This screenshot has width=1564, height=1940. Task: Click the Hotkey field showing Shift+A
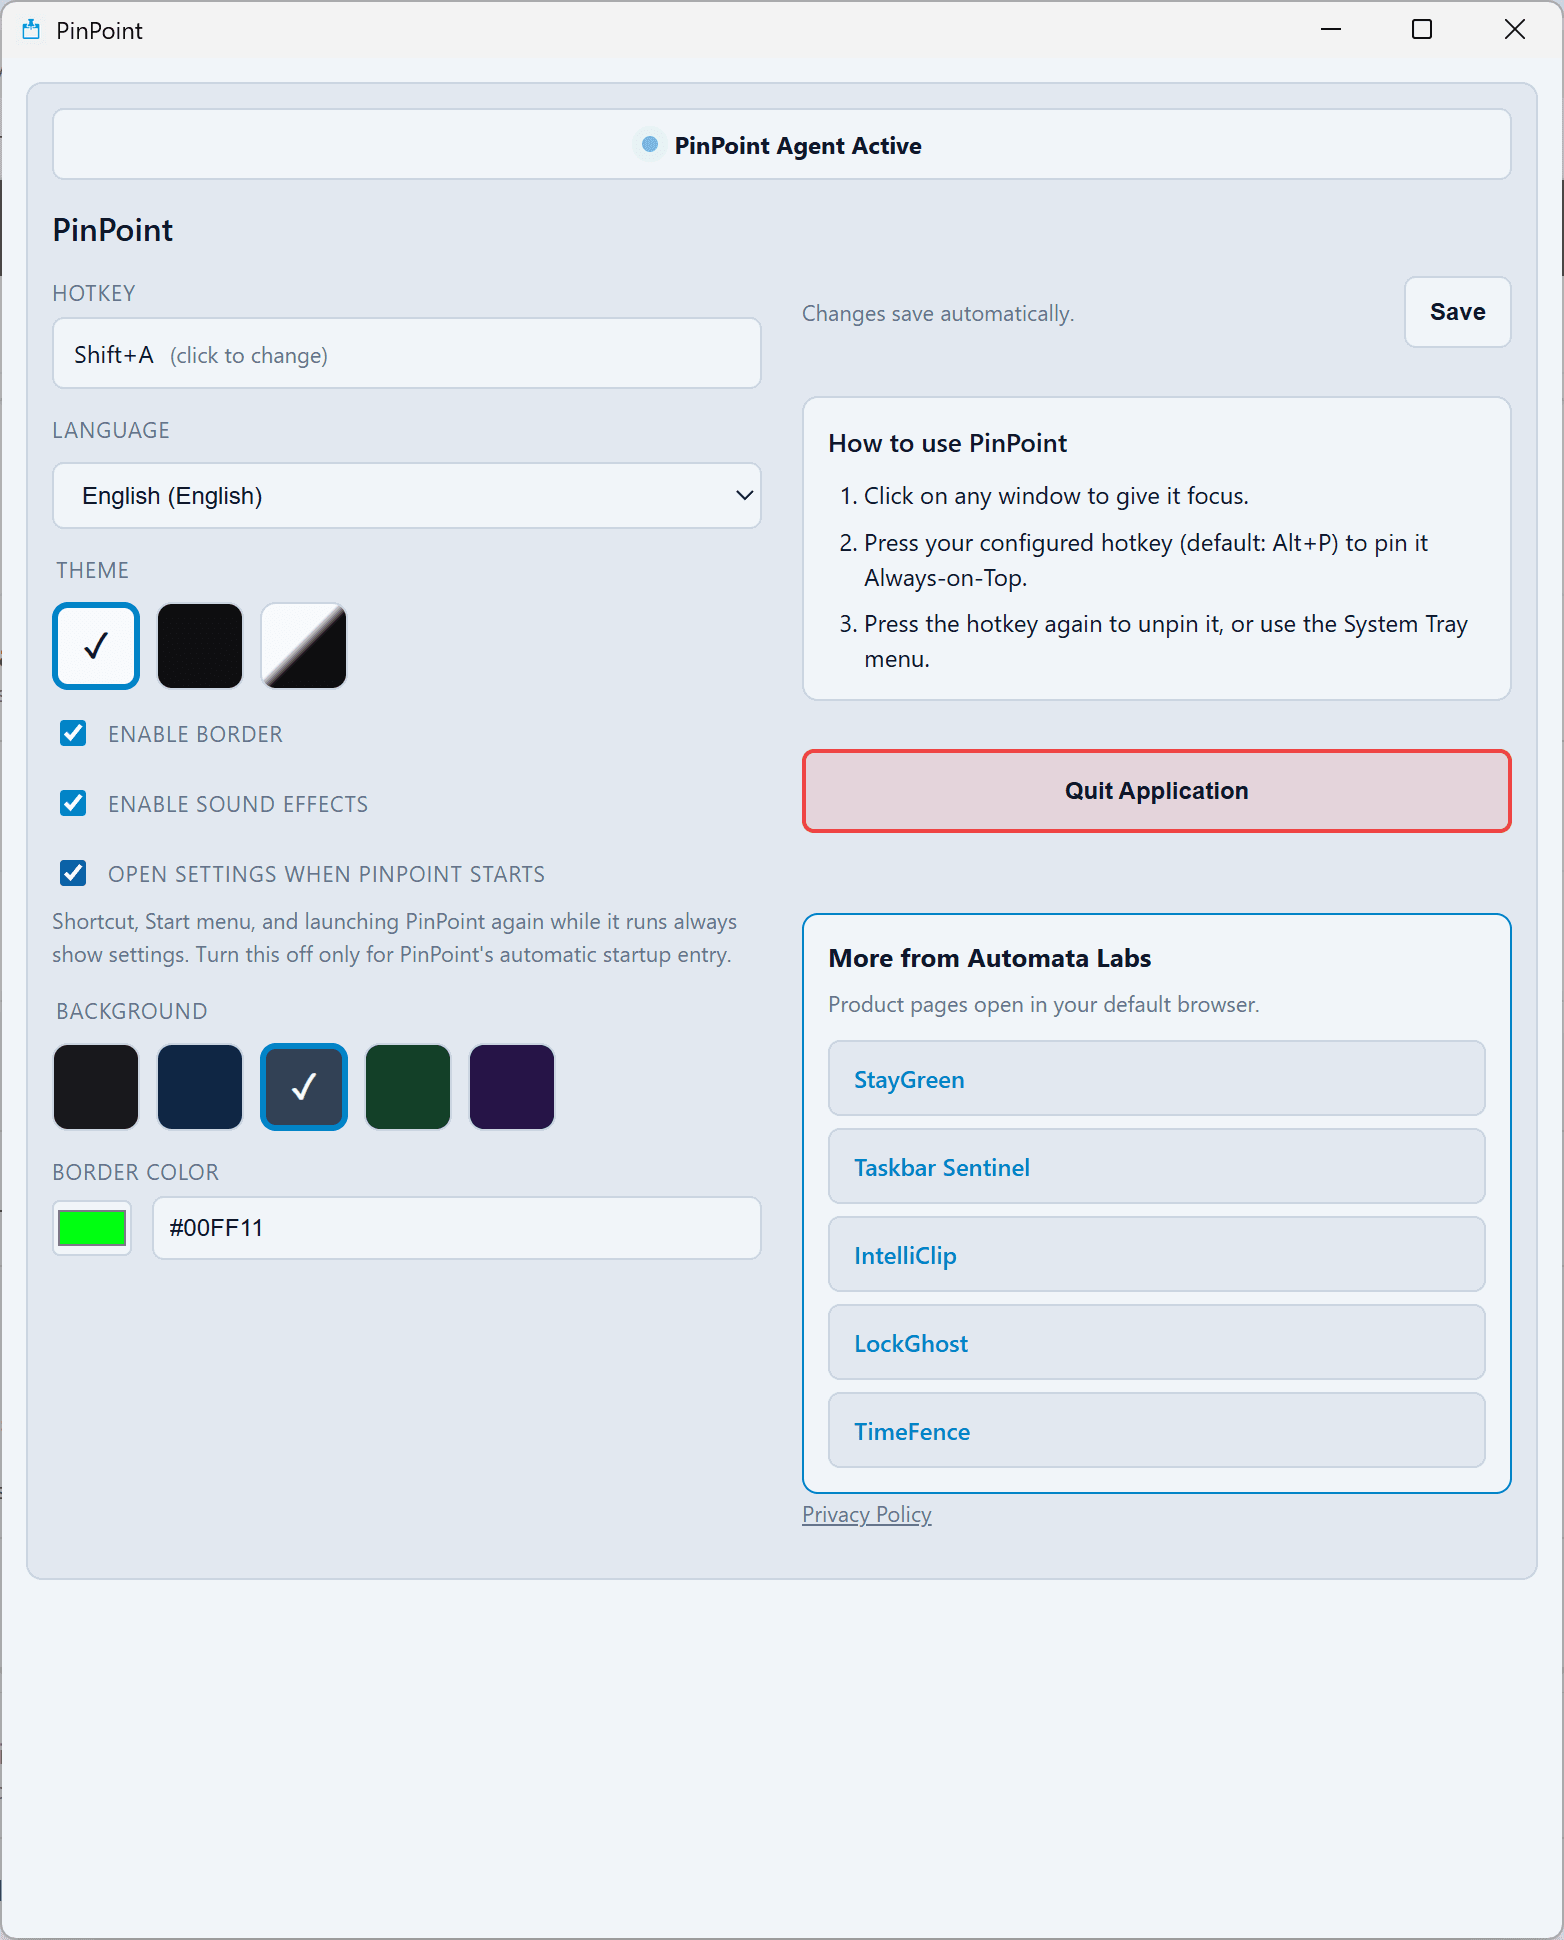tap(407, 354)
